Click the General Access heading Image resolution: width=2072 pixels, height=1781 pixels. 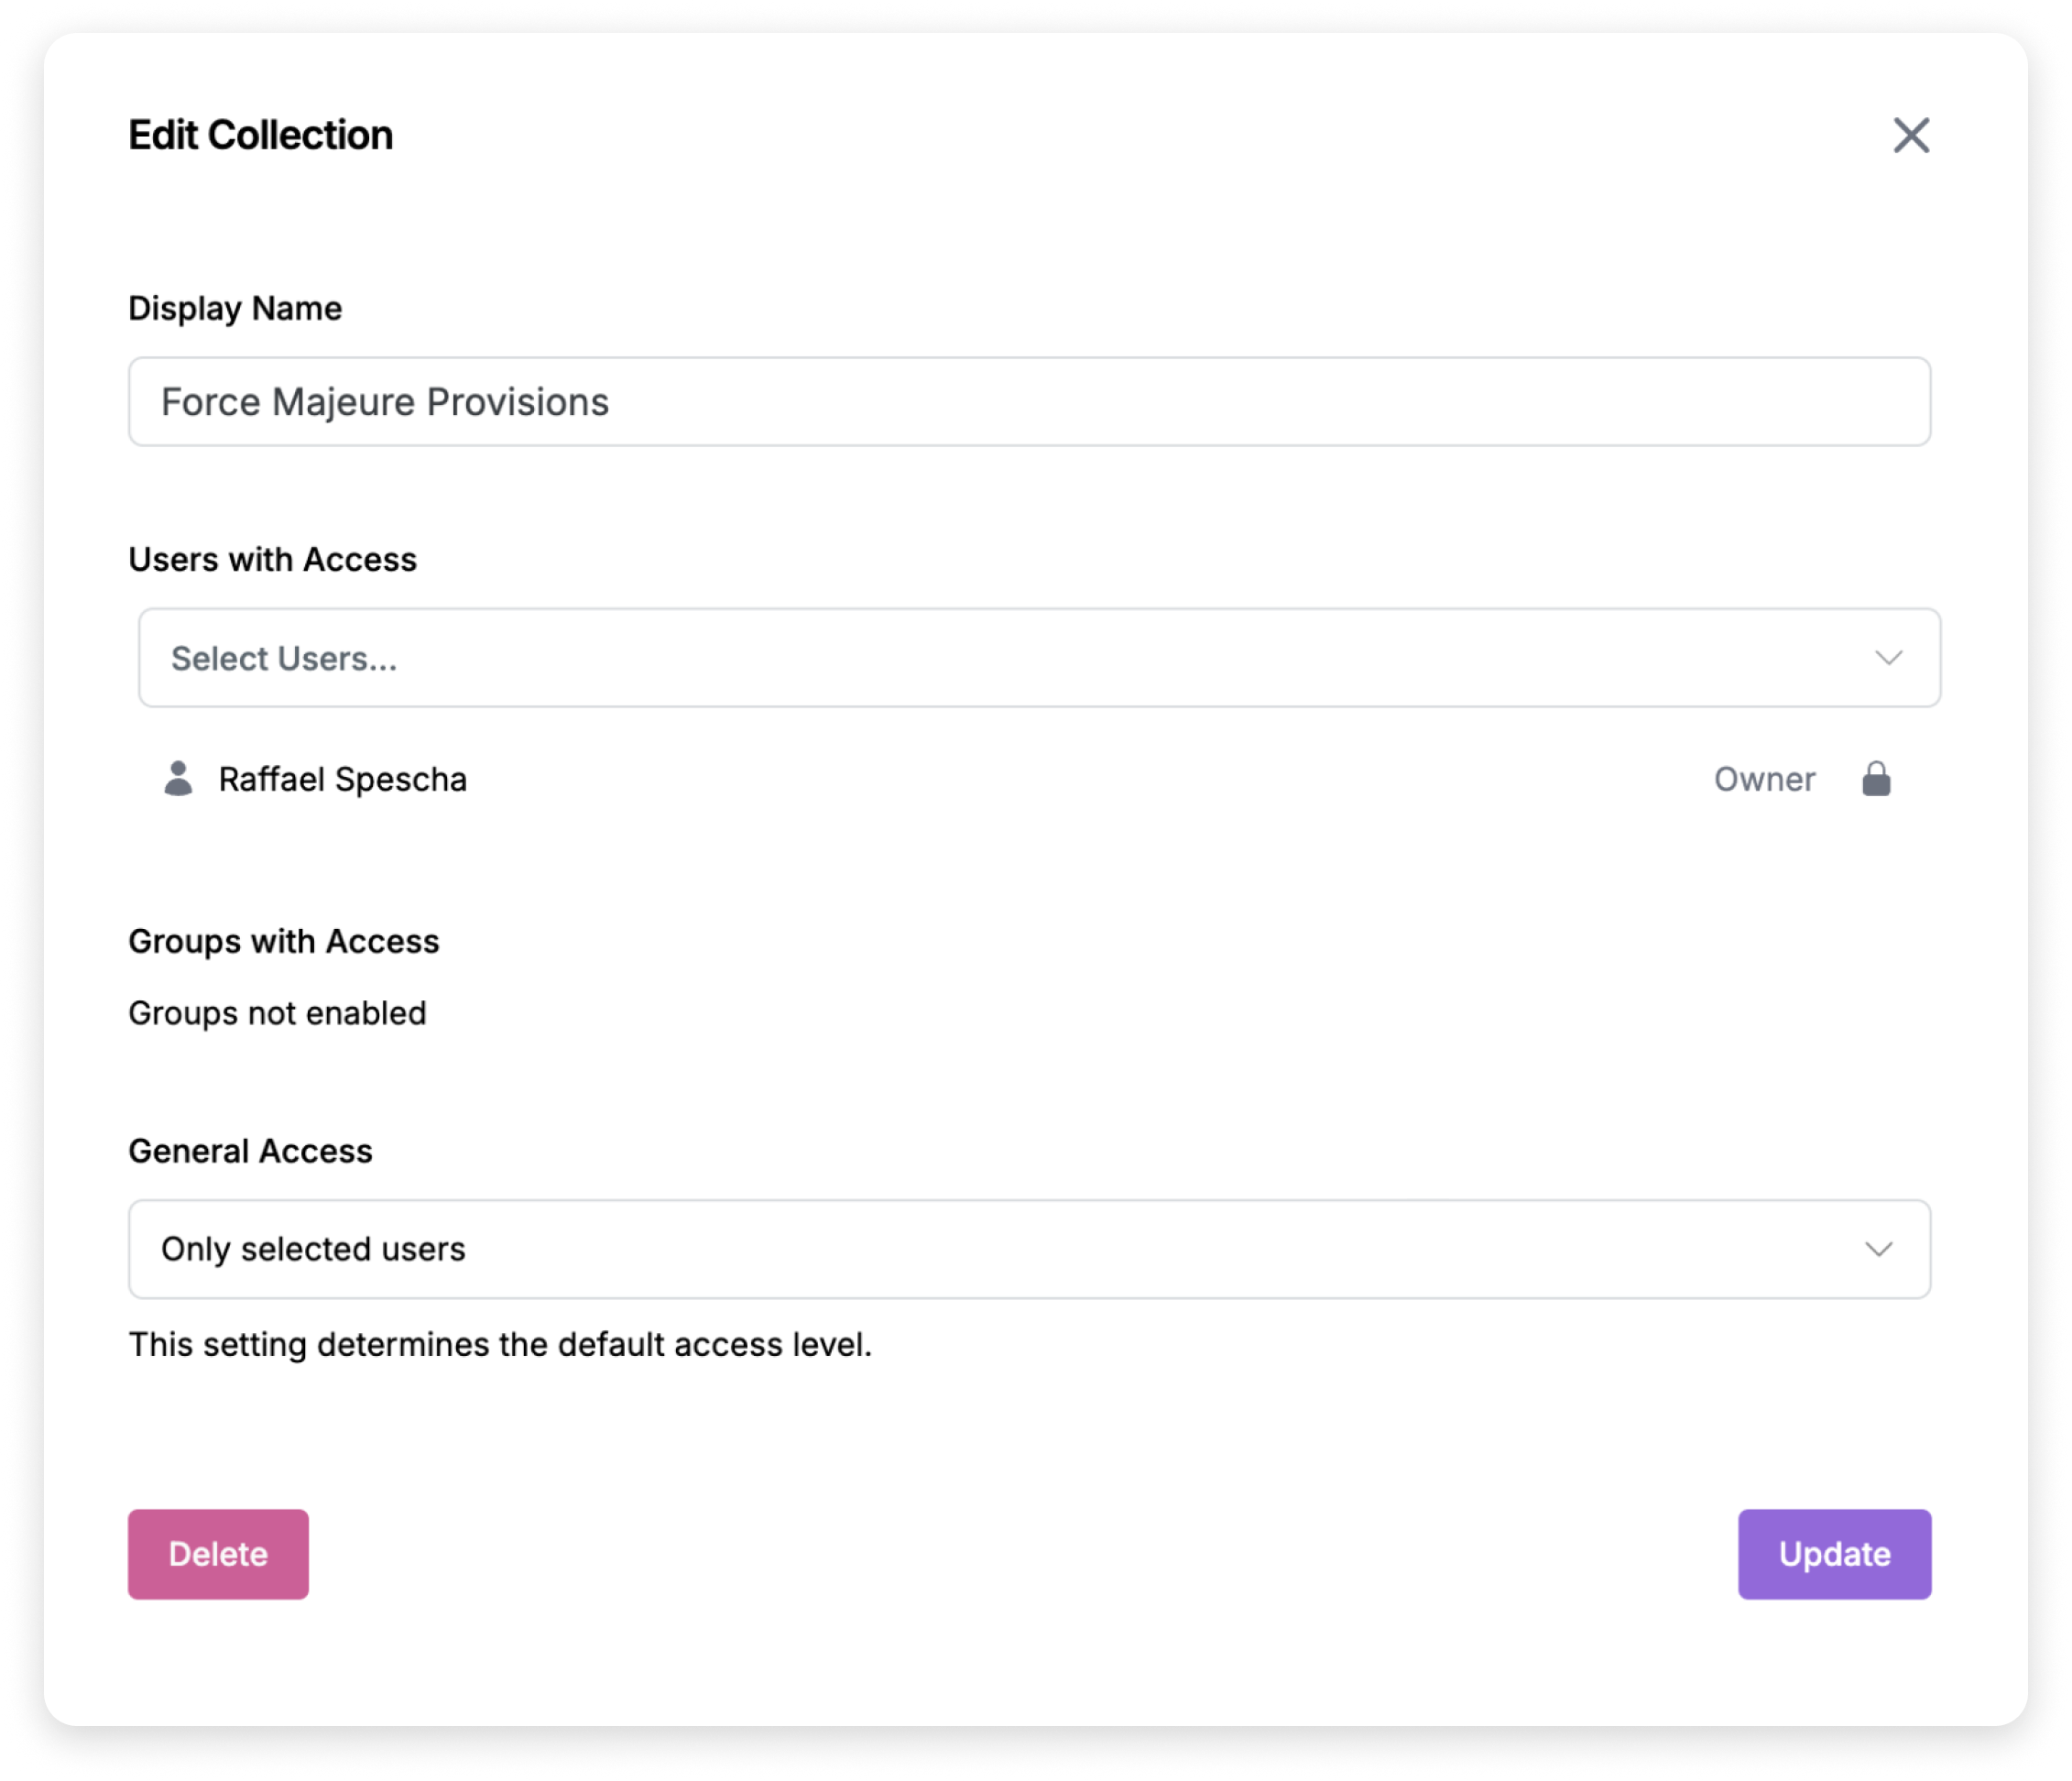250,1151
